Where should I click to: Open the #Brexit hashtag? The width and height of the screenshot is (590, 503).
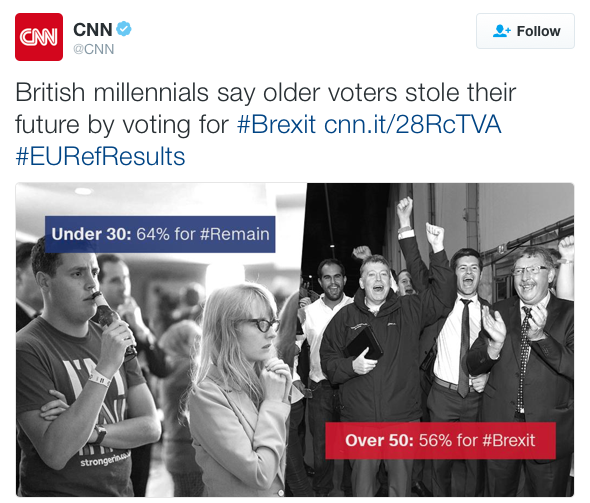pos(276,125)
